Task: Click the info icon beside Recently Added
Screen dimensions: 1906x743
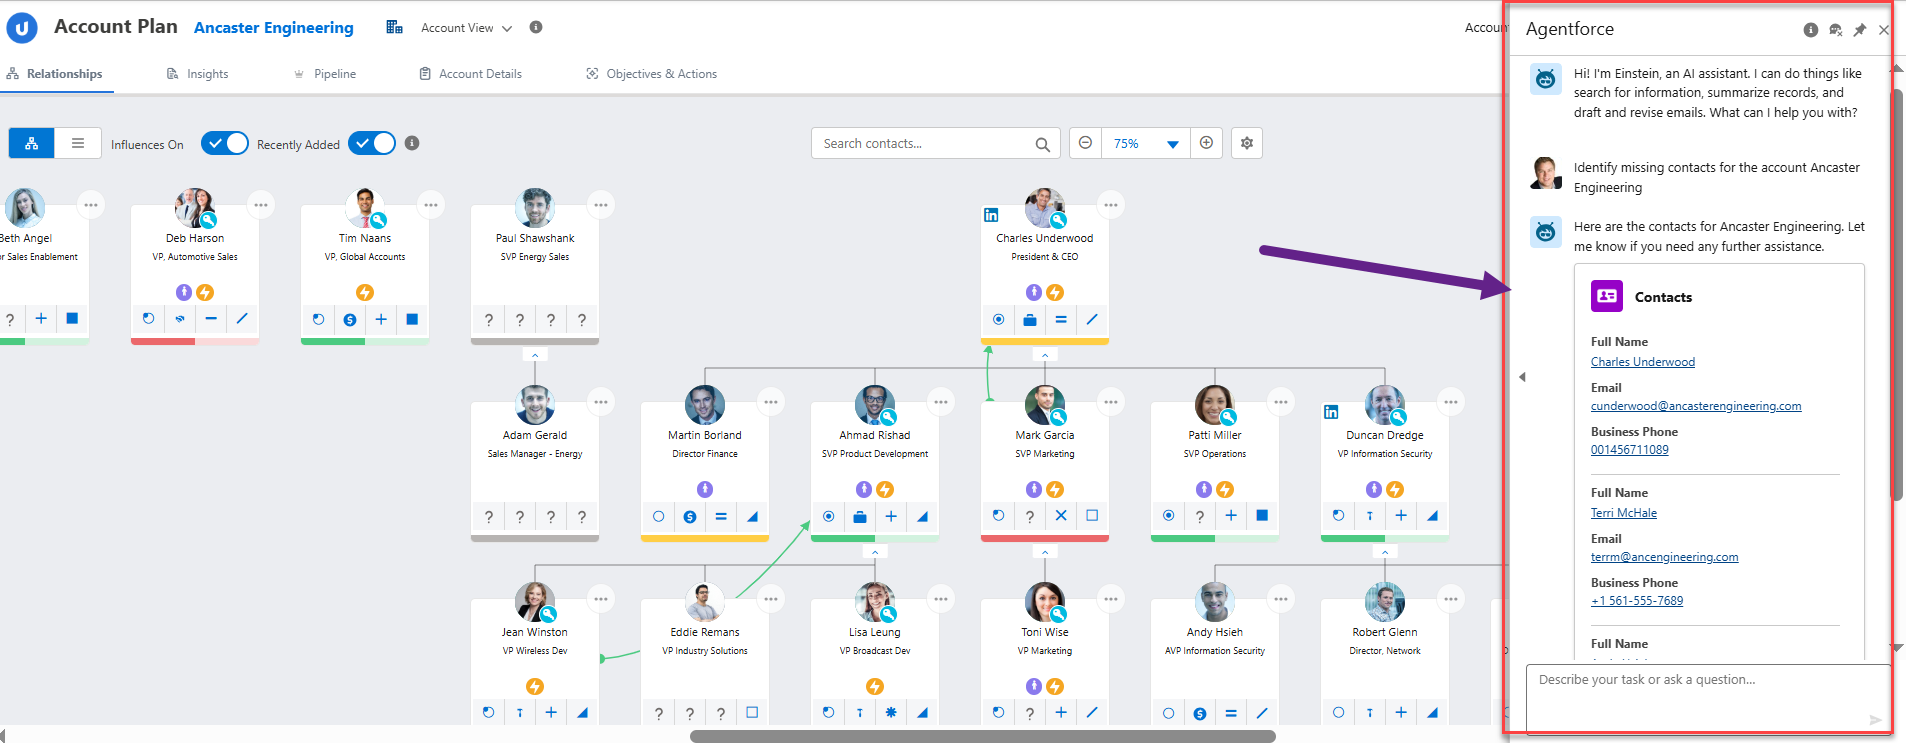Action: 412,143
